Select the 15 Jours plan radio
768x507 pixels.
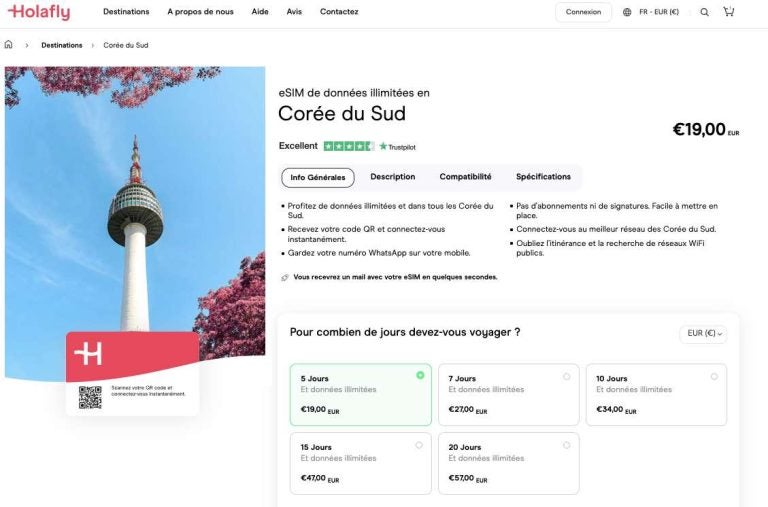tap(419, 445)
